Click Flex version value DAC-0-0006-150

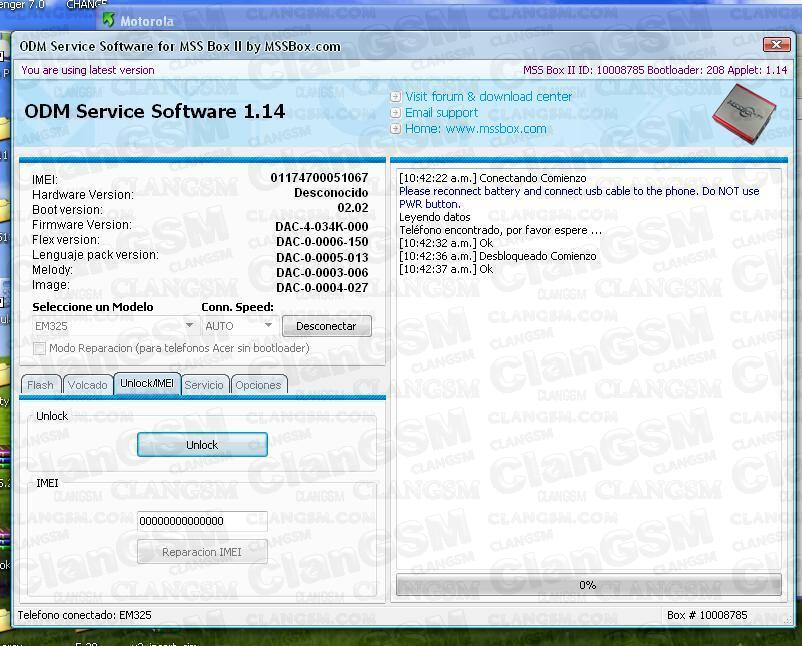(322, 241)
